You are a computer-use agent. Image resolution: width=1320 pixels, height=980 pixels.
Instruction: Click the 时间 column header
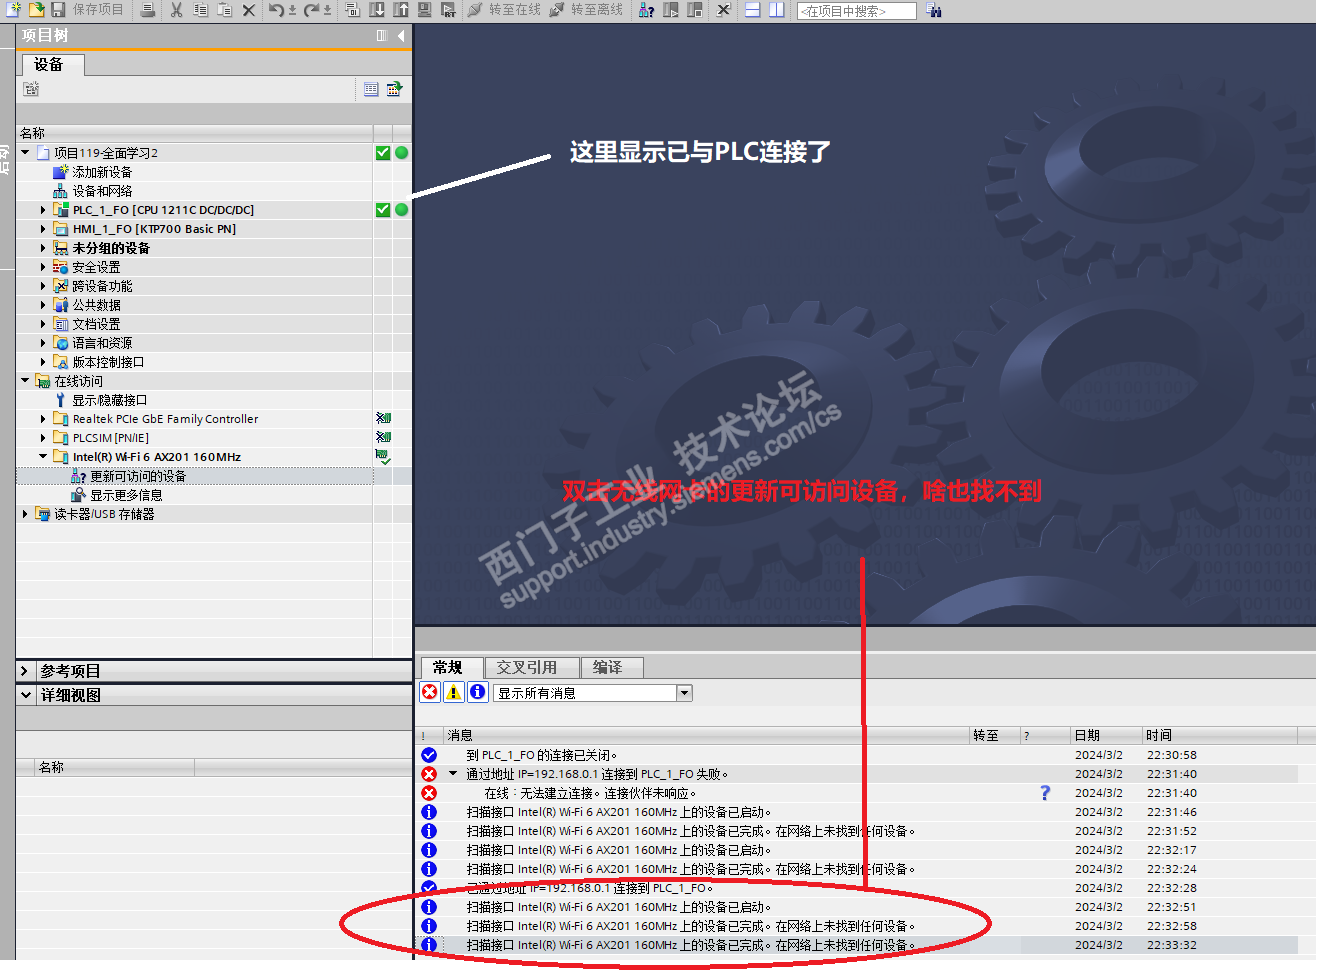tap(1219, 735)
